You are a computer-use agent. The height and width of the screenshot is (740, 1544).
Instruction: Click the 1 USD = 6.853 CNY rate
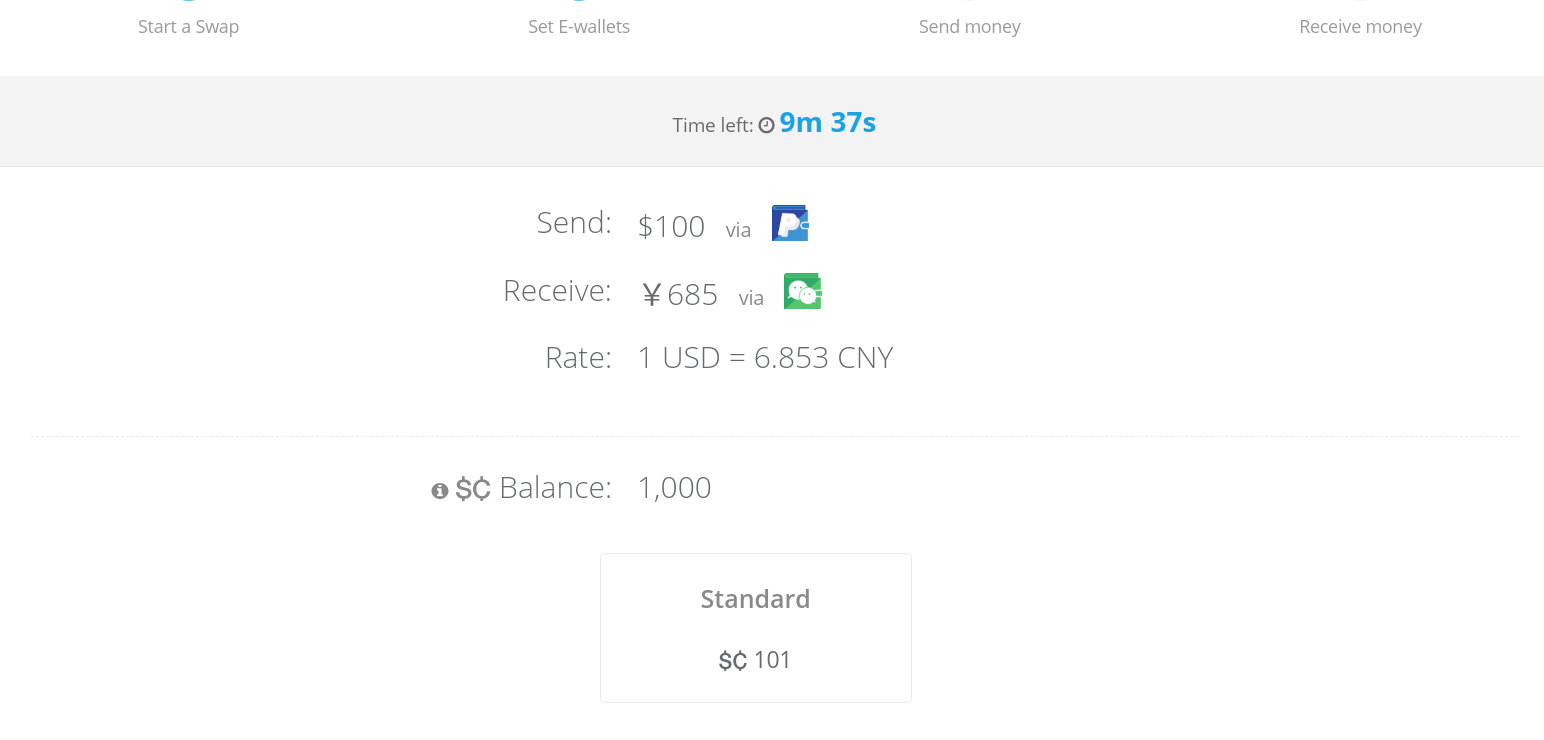pyautogui.click(x=765, y=358)
